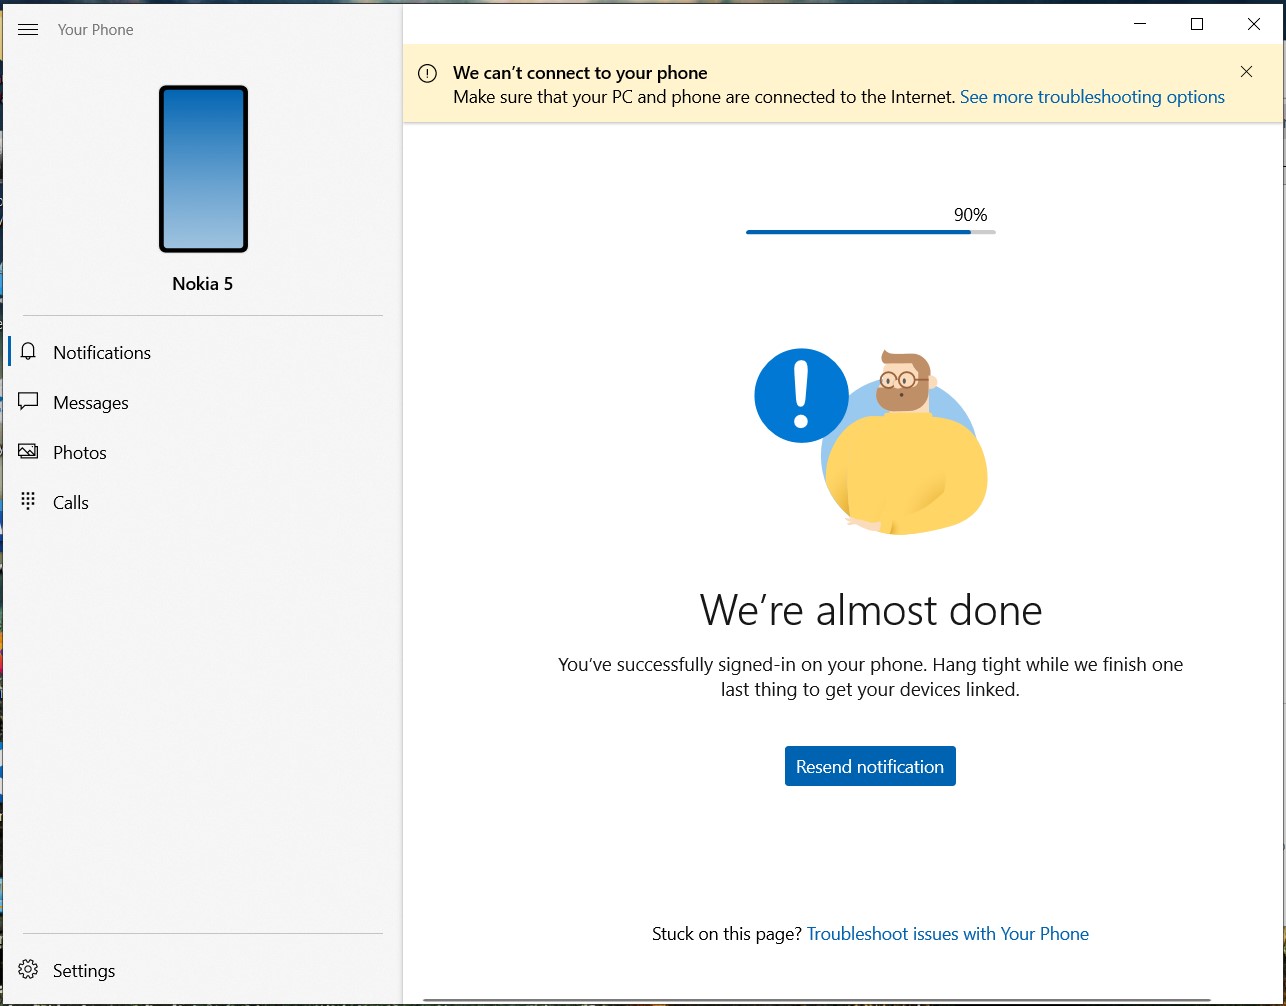
Task: Select the Messages label in sidebar
Action: pos(91,402)
